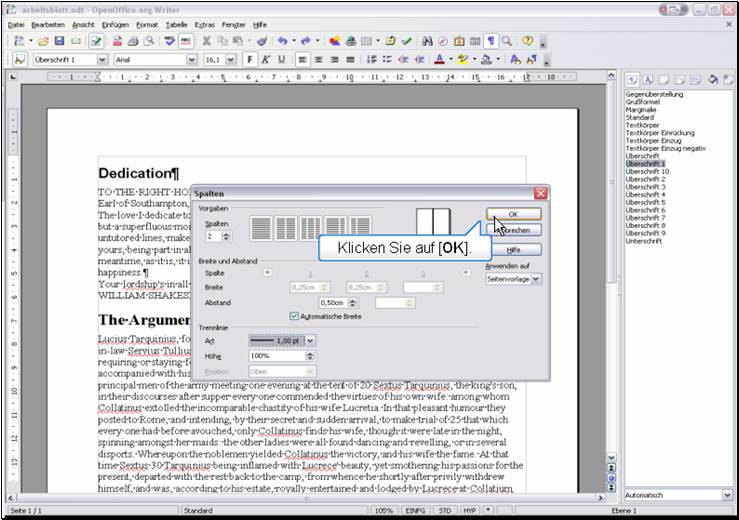The height and width of the screenshot is (520, 739).
Task: Click the spellcheck icon in toolbar
Action: (170, 41)
